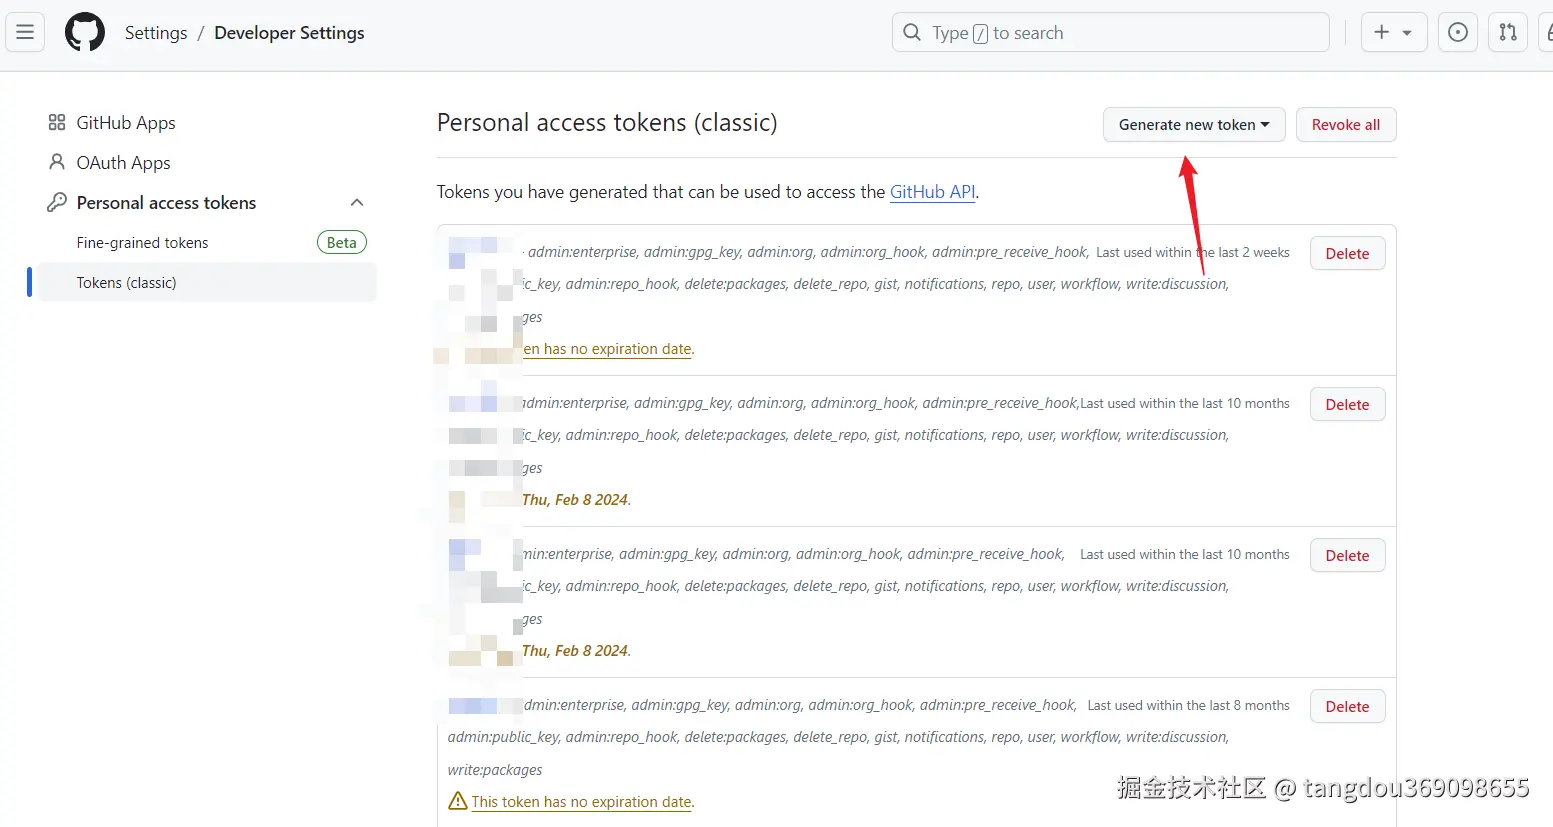Click Developer Settings breadcrumb

pyautogui.click(x=289, y=33)
